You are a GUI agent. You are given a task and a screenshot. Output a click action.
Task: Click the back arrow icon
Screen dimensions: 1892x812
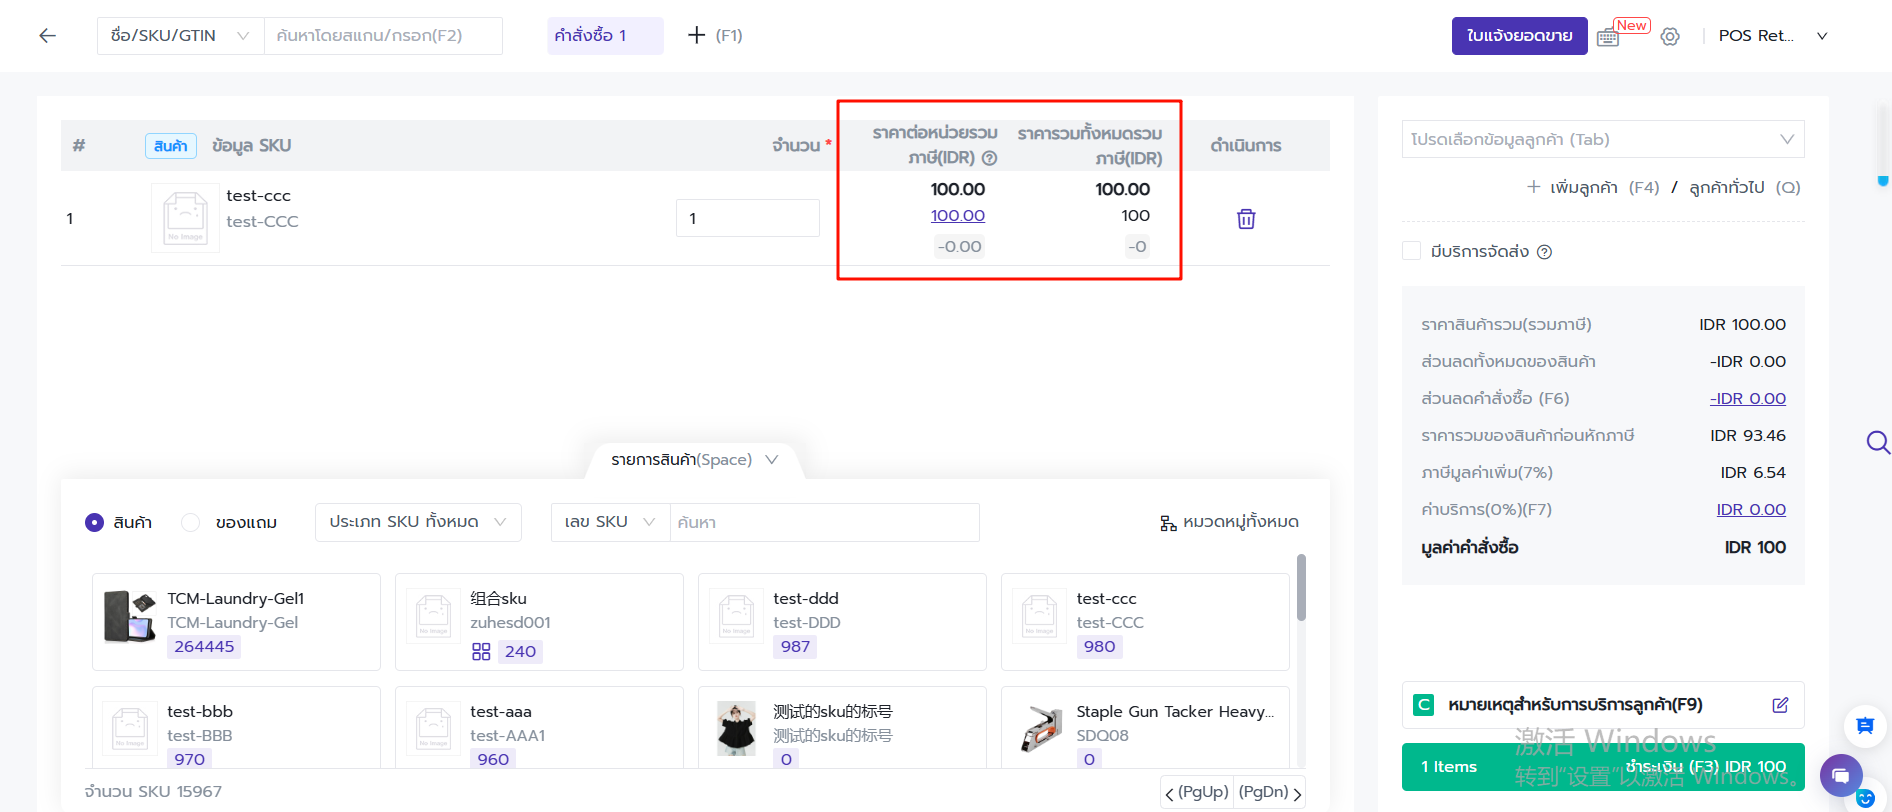click(47, 36)
